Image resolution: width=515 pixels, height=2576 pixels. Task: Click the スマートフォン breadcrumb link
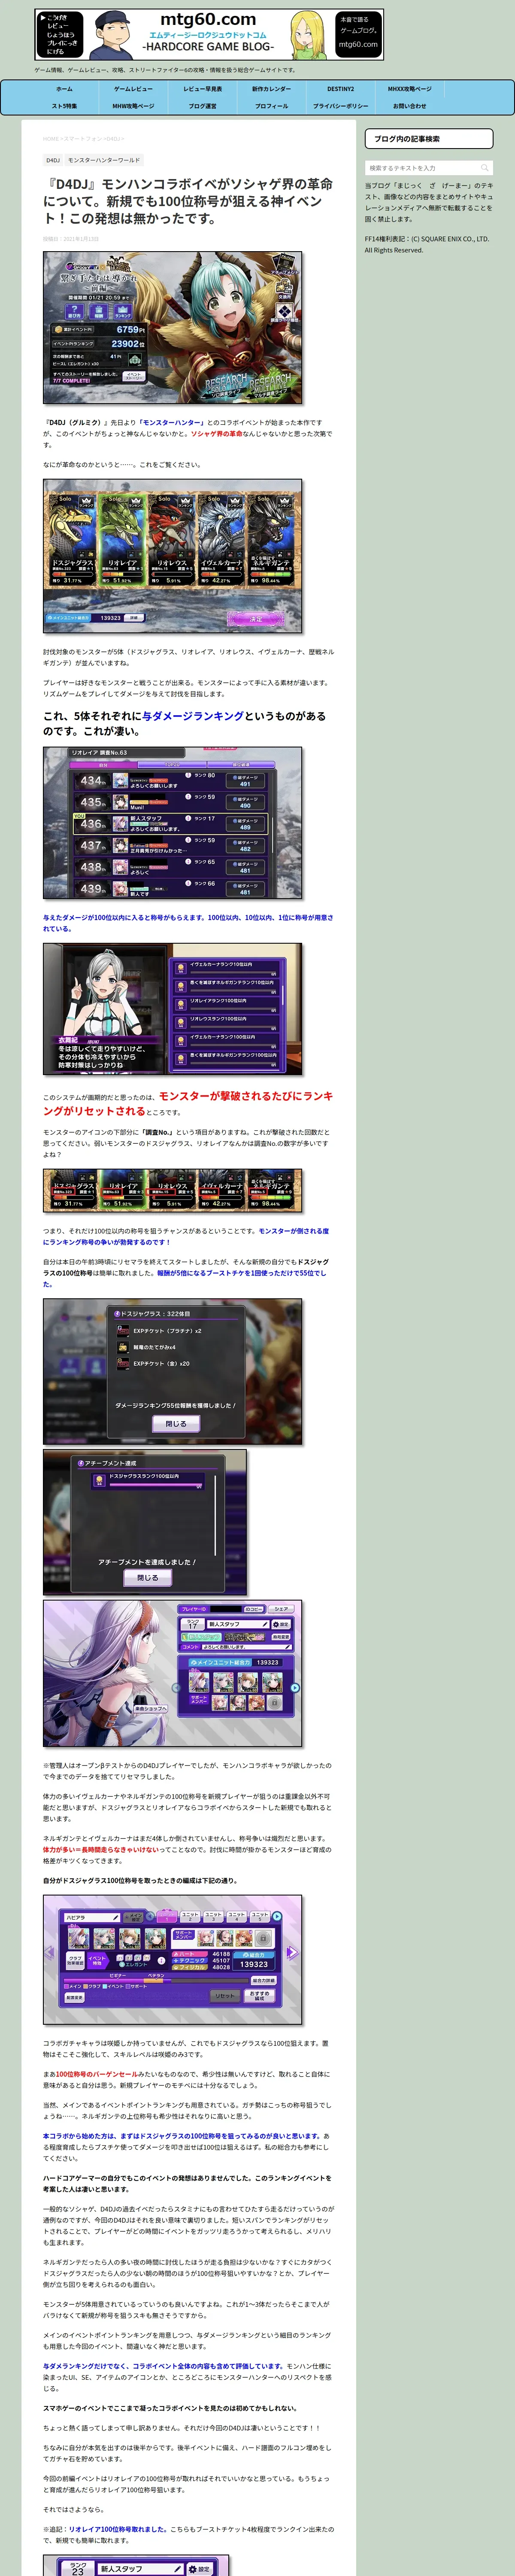click(x=83, y=139)
